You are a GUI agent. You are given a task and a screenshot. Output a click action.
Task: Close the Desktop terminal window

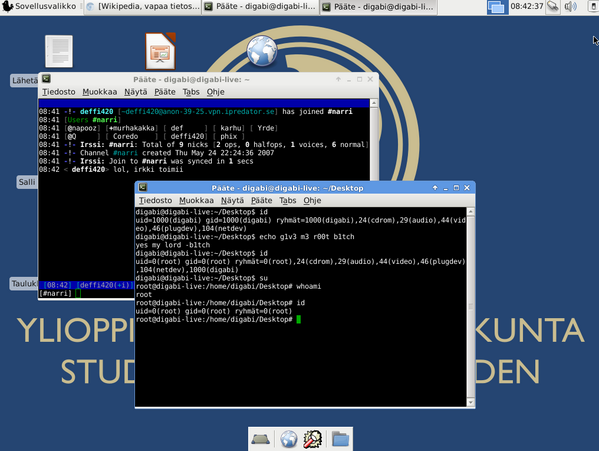pyautogui.click(x=467, y=188)
